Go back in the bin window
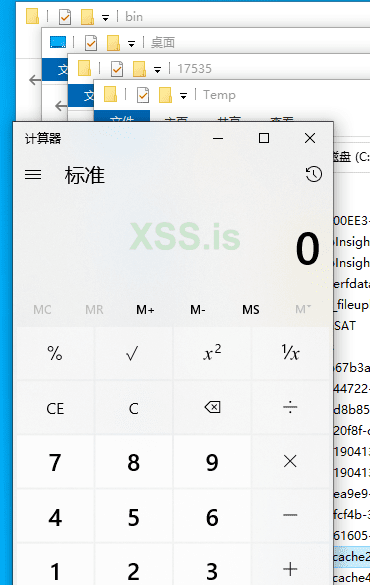 pyautogui.click(x=35, y=79)
